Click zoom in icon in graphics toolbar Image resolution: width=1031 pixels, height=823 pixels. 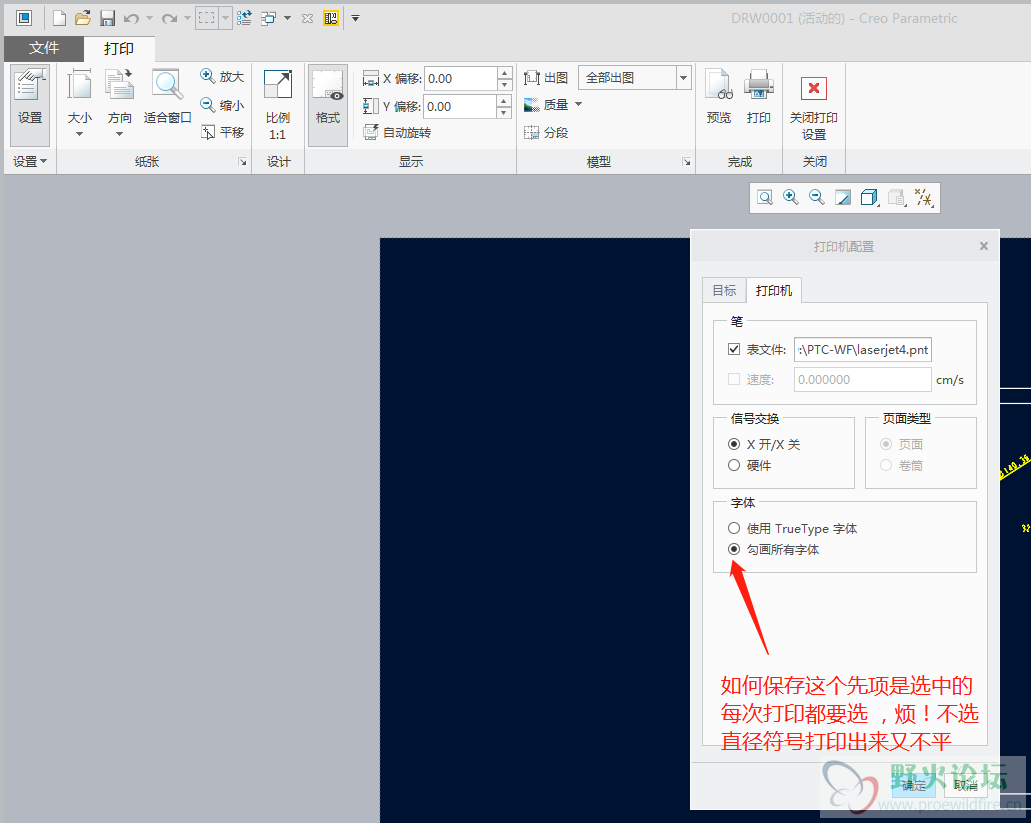click(790, 198)
